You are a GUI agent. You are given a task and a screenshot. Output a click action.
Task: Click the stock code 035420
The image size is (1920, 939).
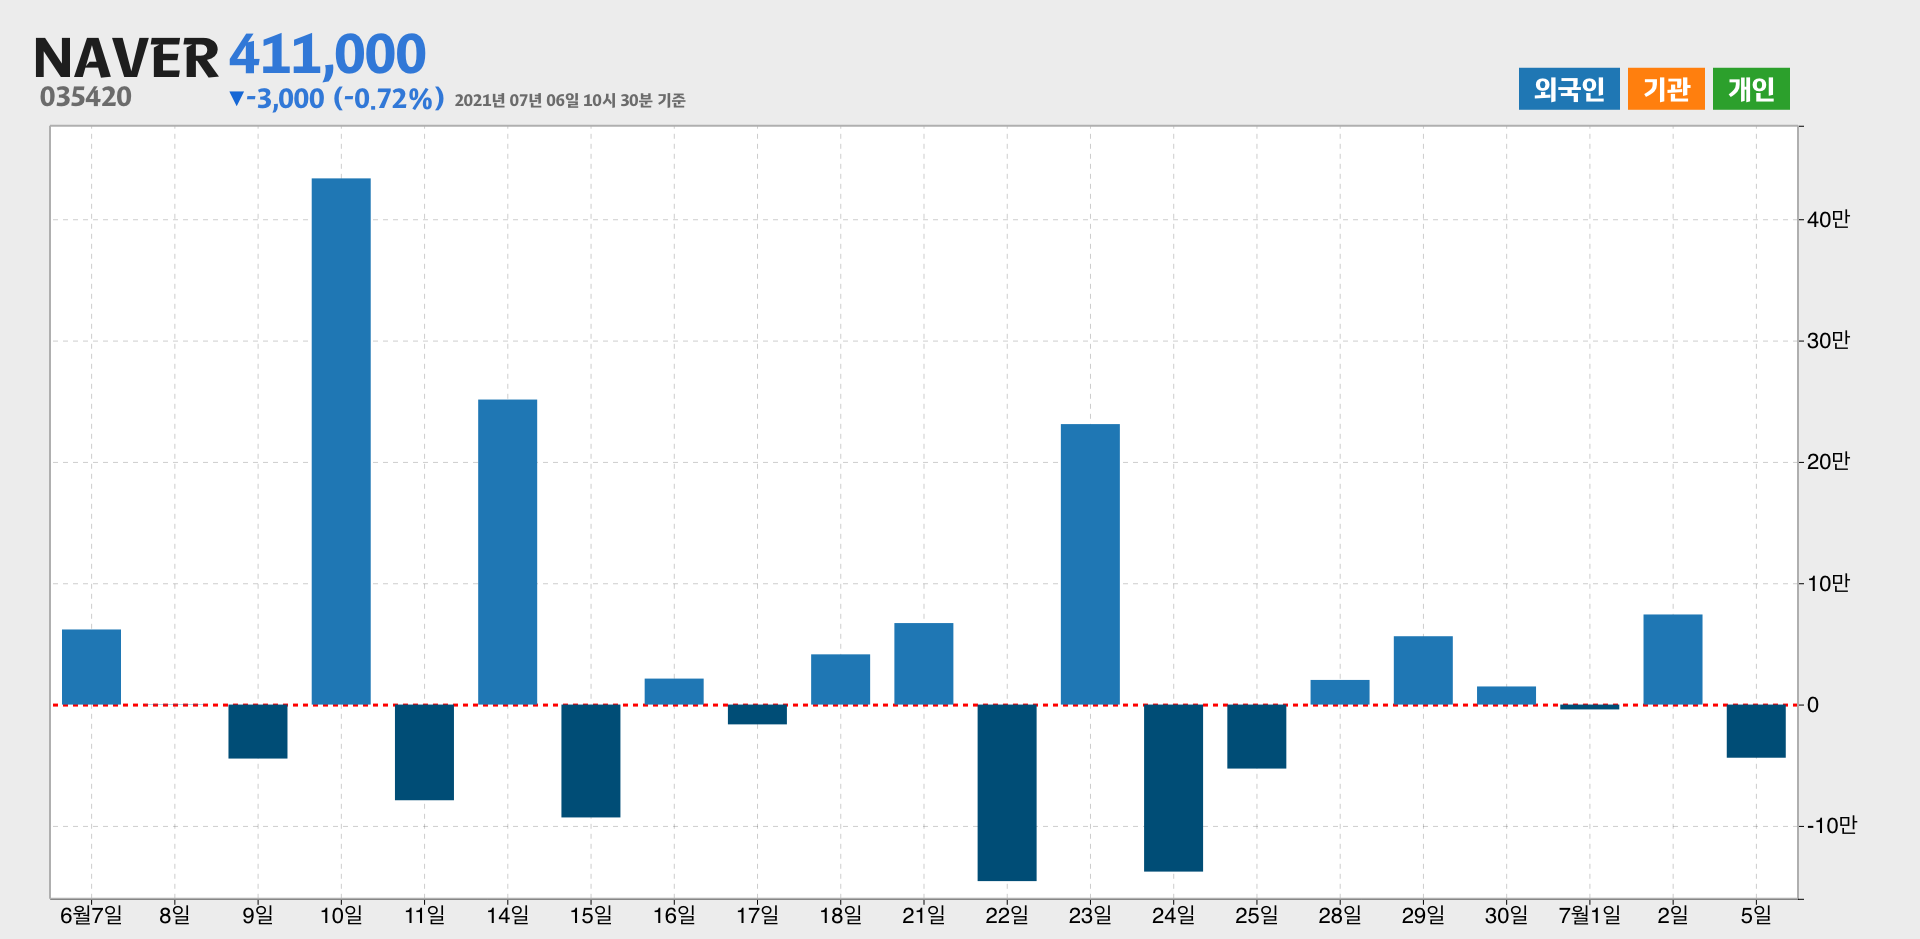coord(86,97)
